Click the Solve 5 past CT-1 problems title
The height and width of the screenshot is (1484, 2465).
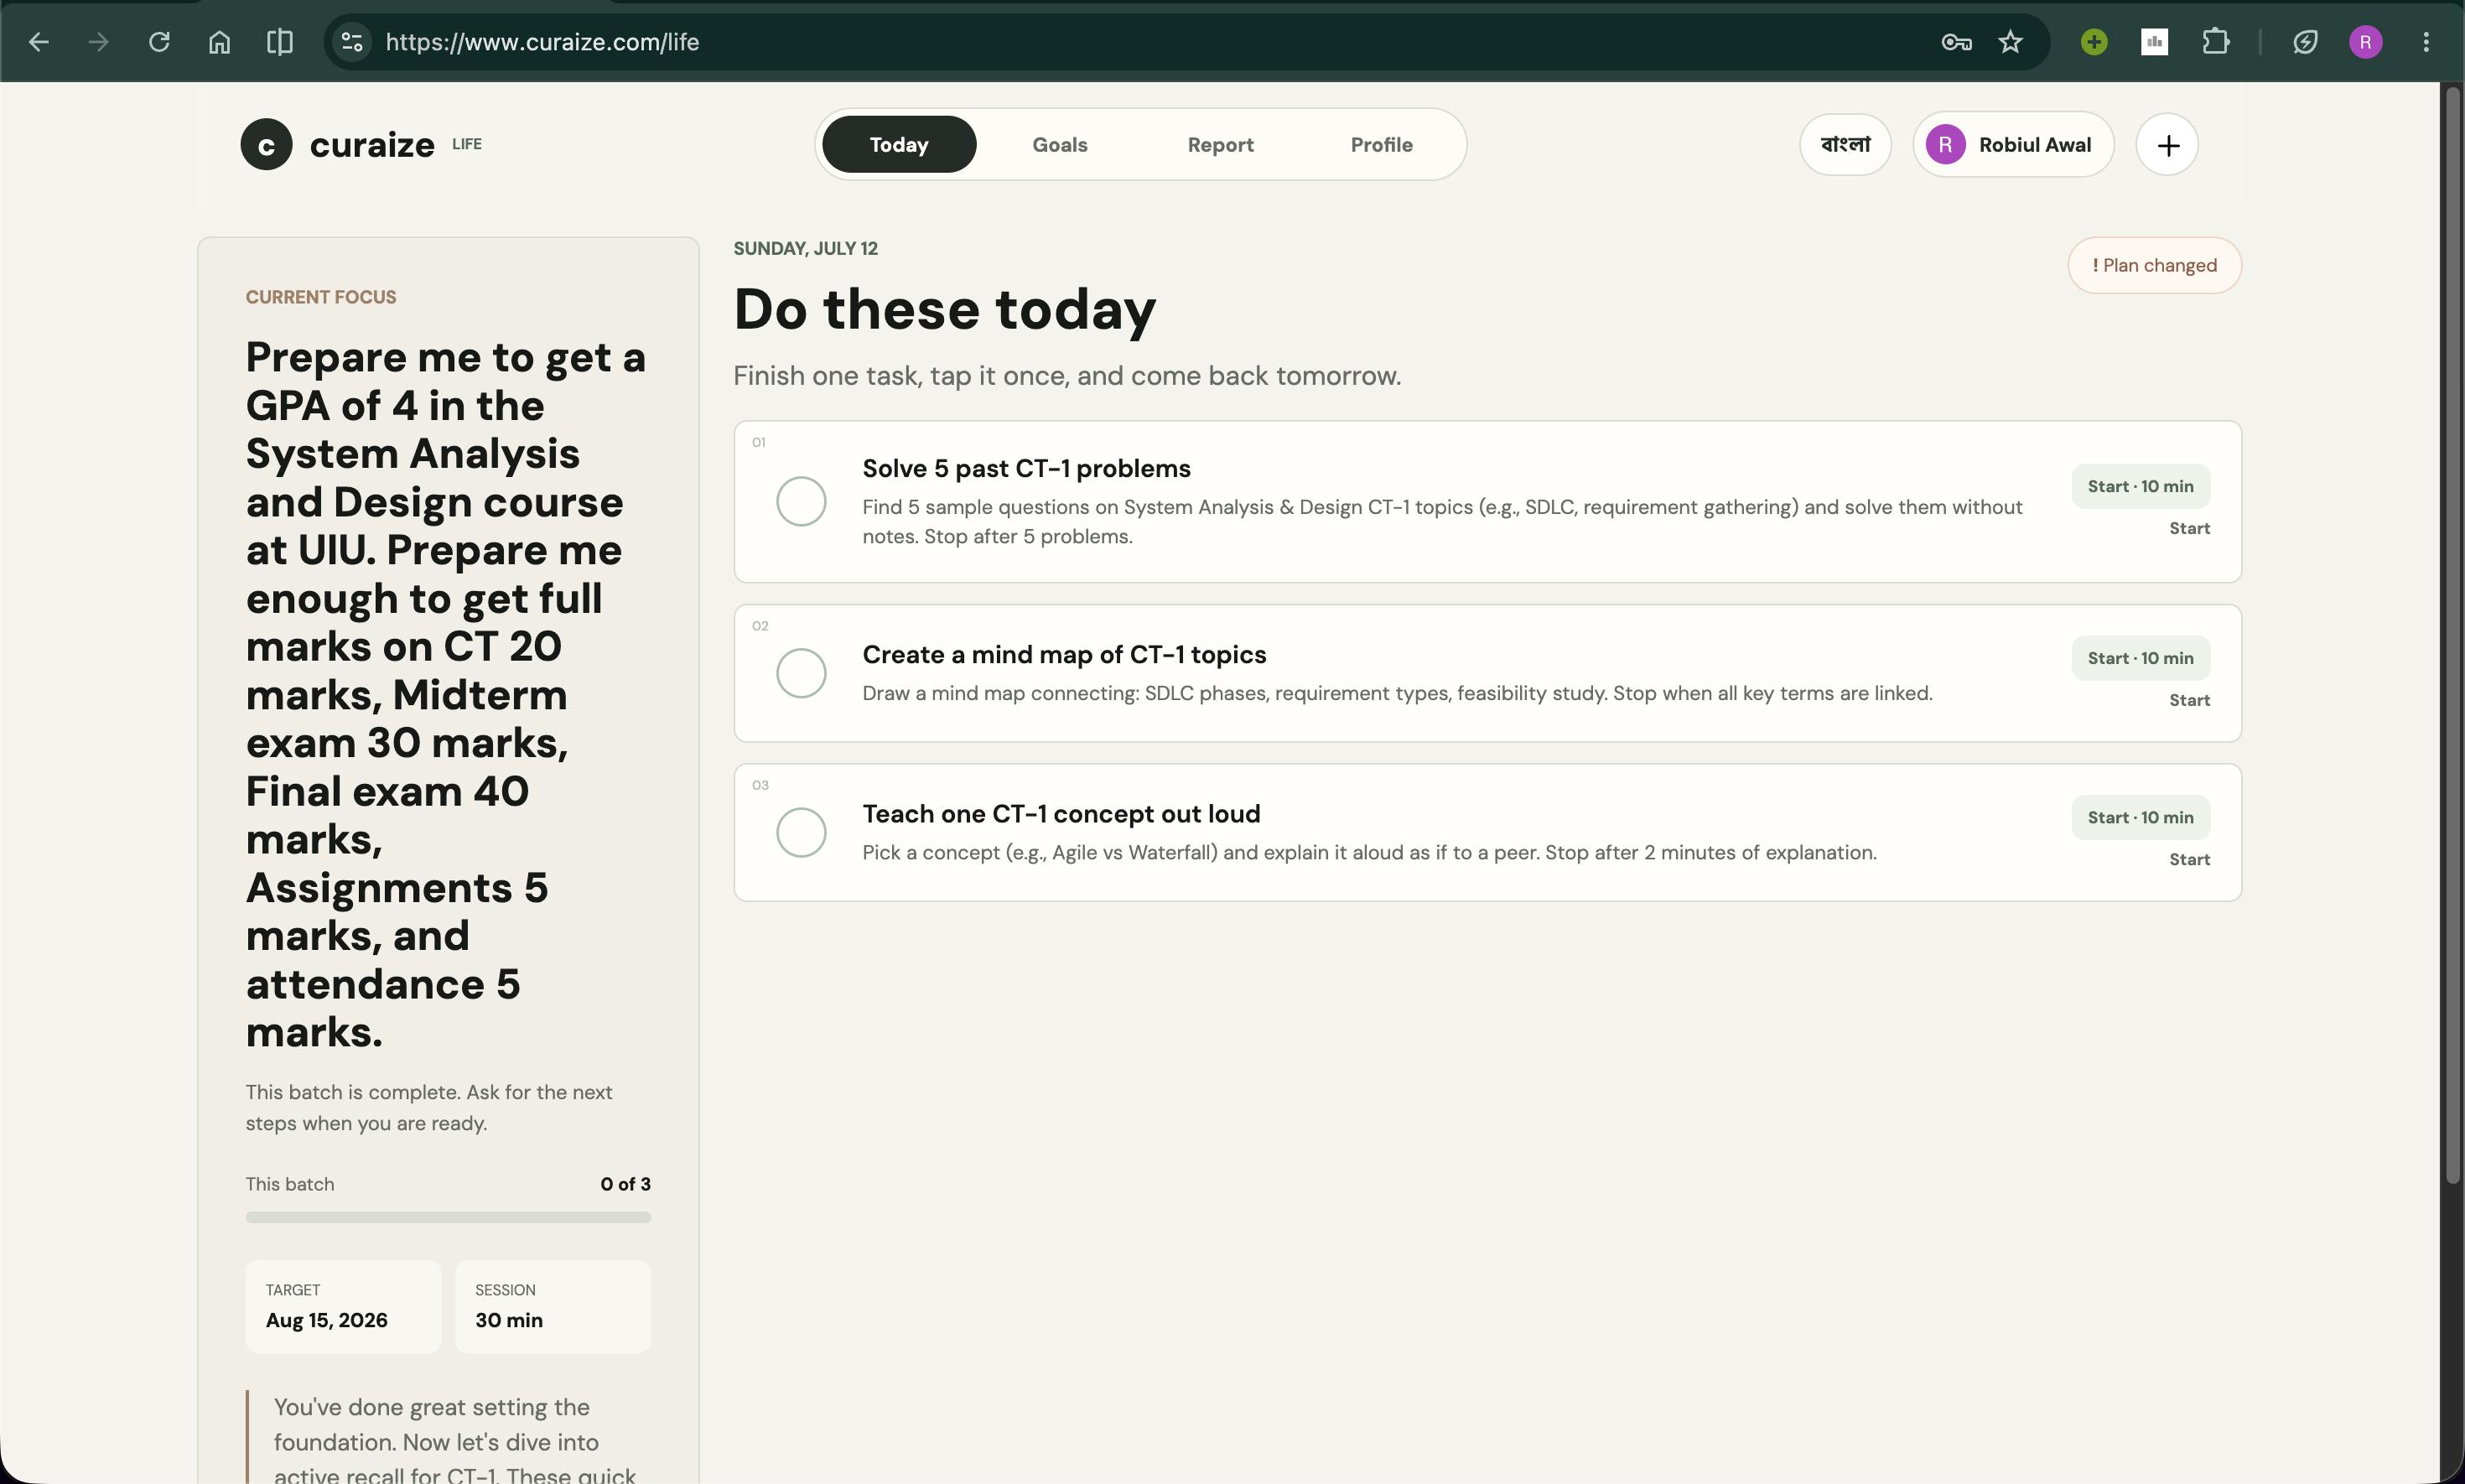1026,468
